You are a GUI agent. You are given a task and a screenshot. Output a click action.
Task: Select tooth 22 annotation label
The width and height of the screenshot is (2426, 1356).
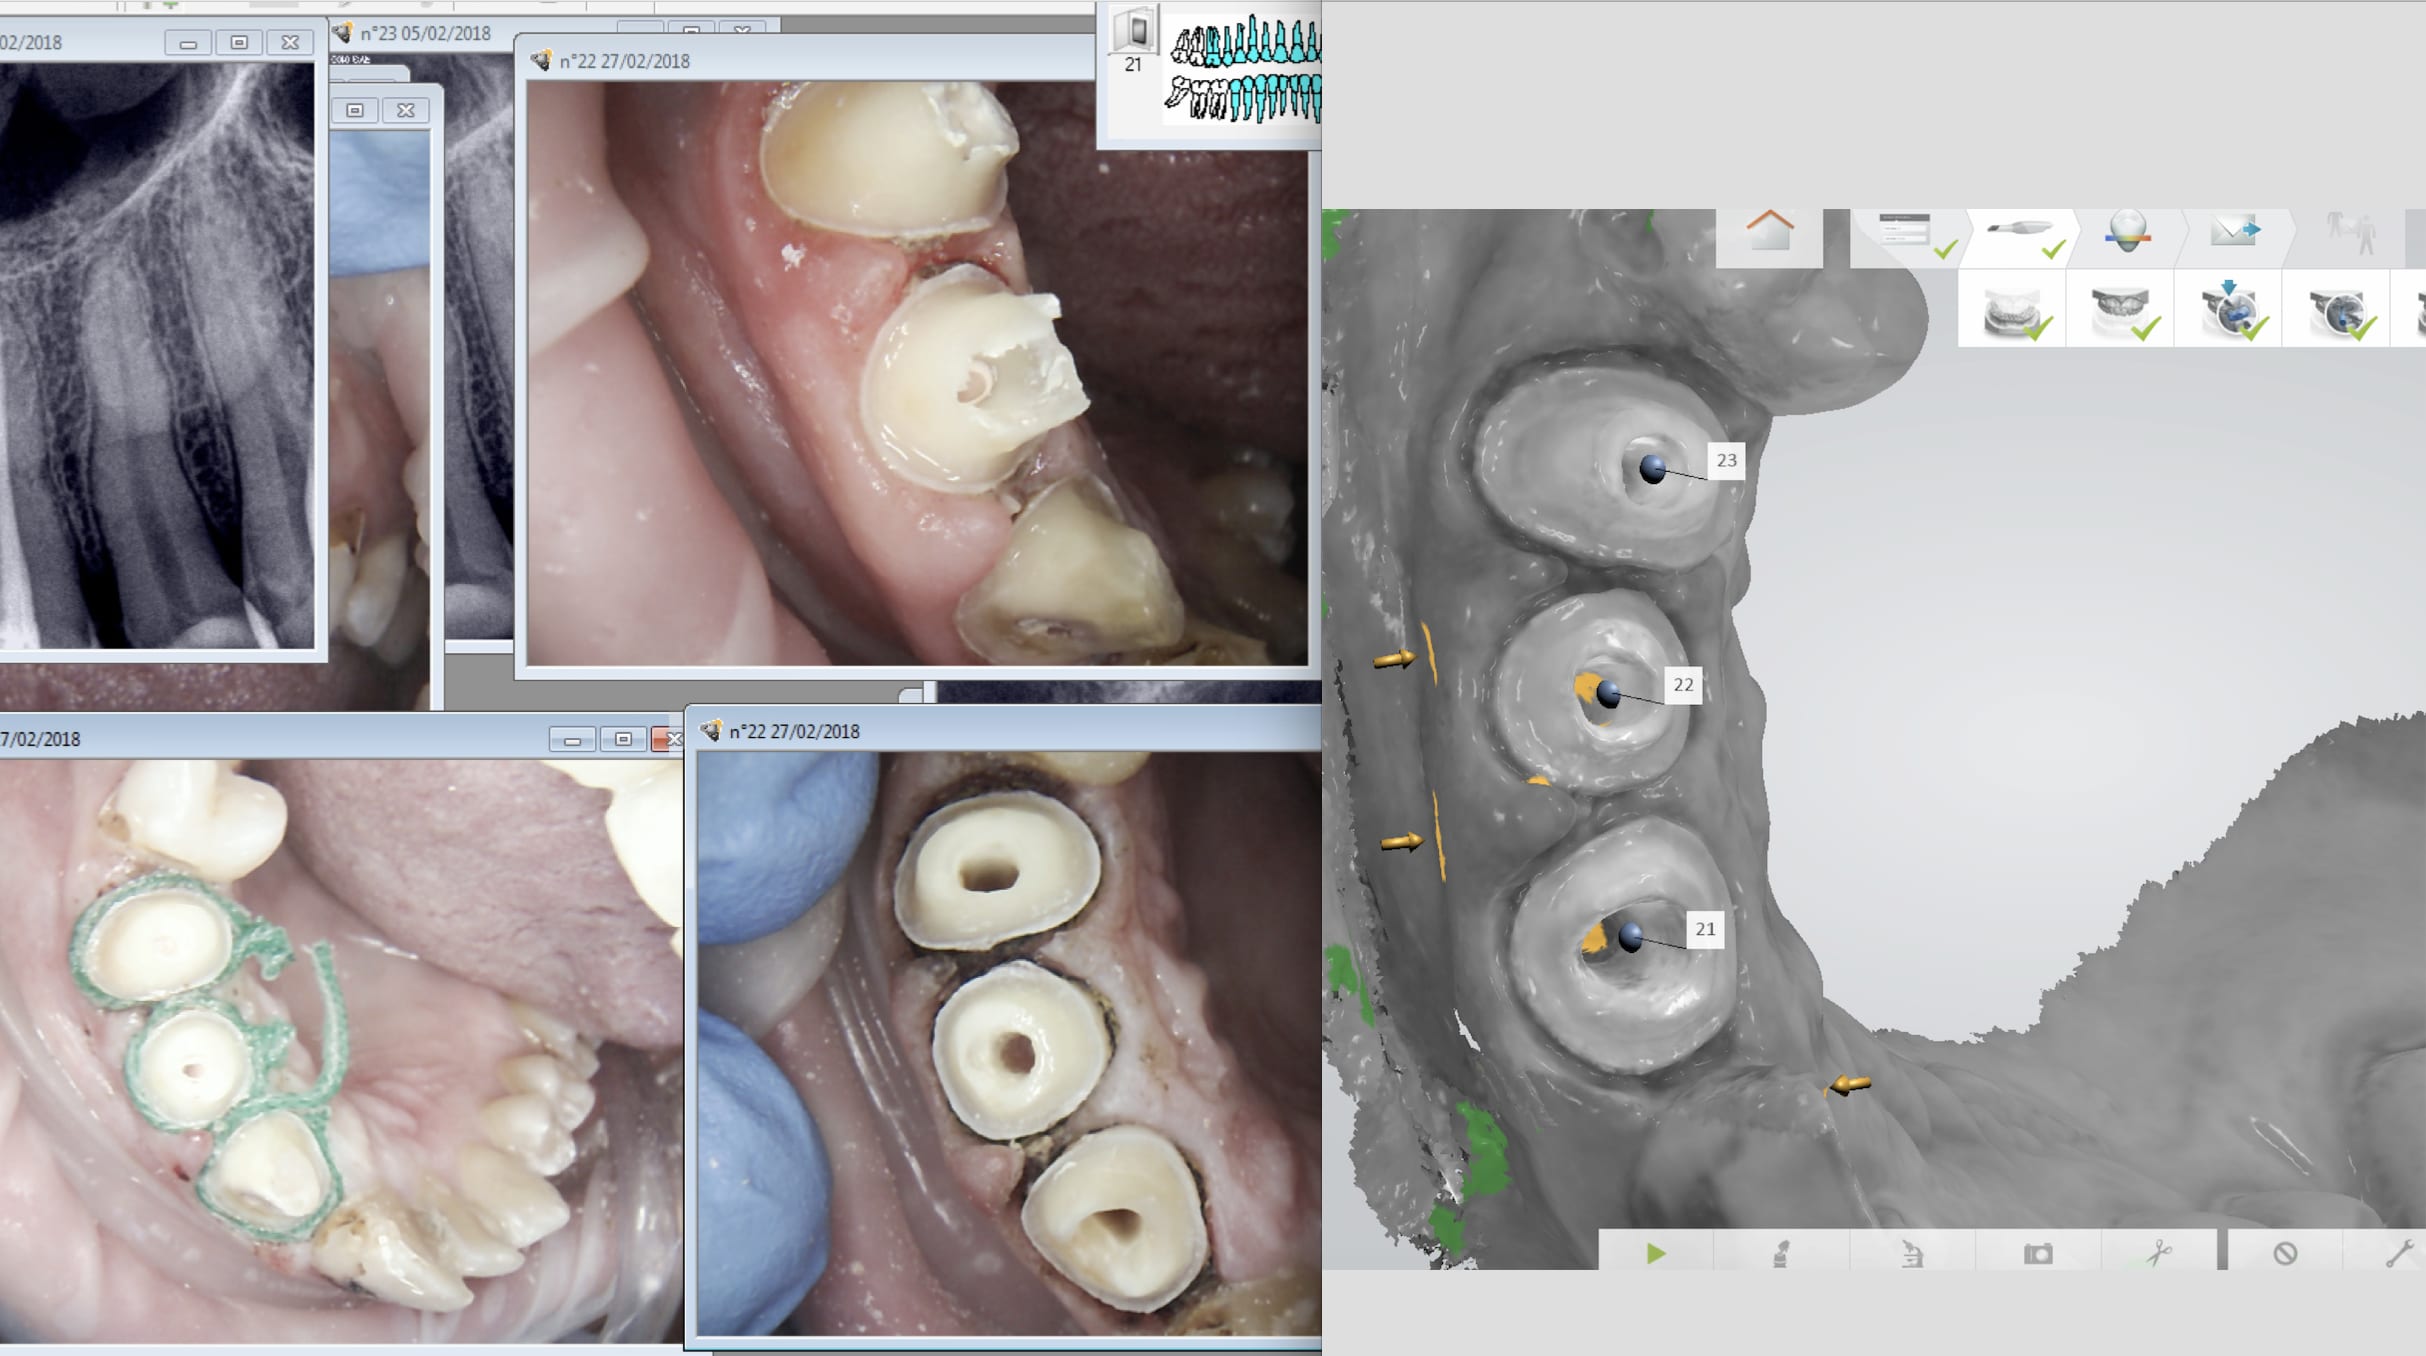(x=1683, y=685)
